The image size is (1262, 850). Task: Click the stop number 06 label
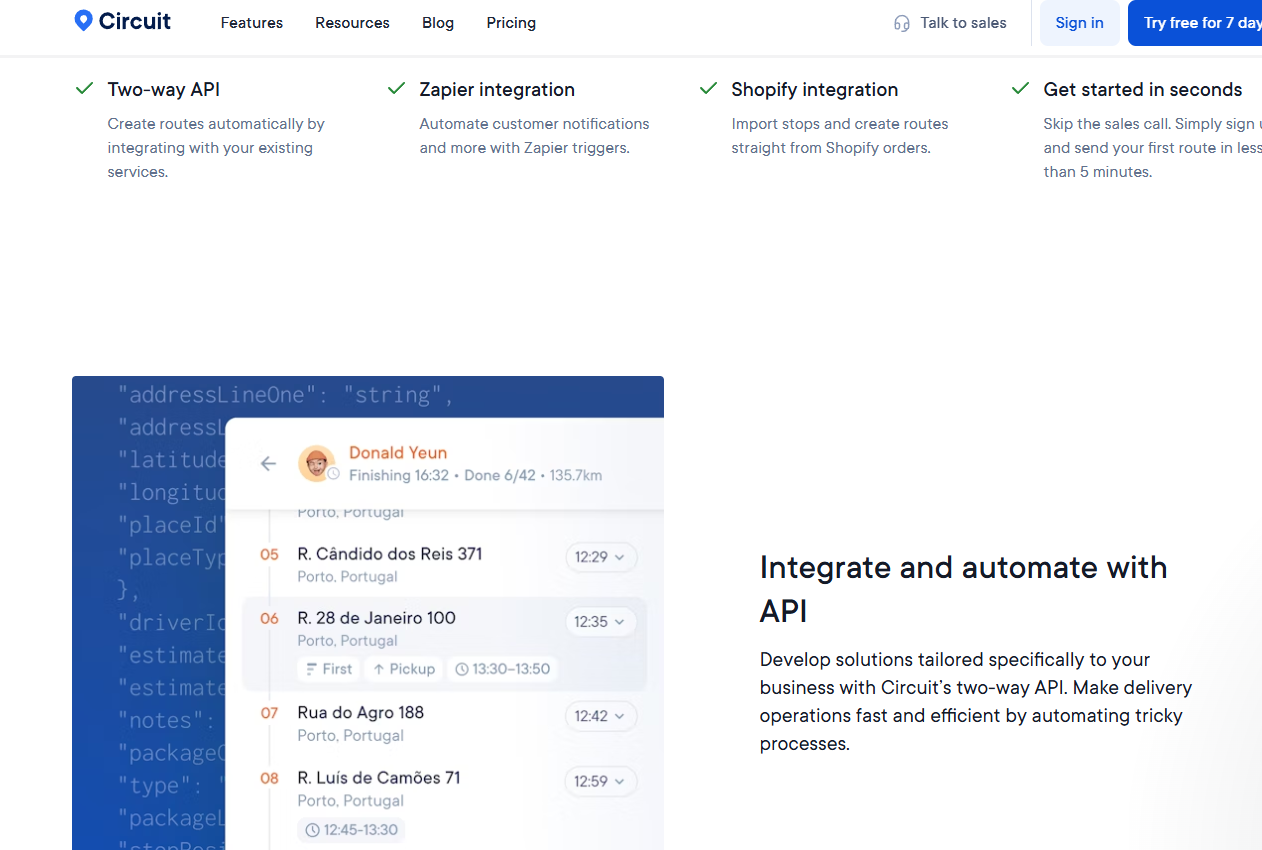coord(269,619)
